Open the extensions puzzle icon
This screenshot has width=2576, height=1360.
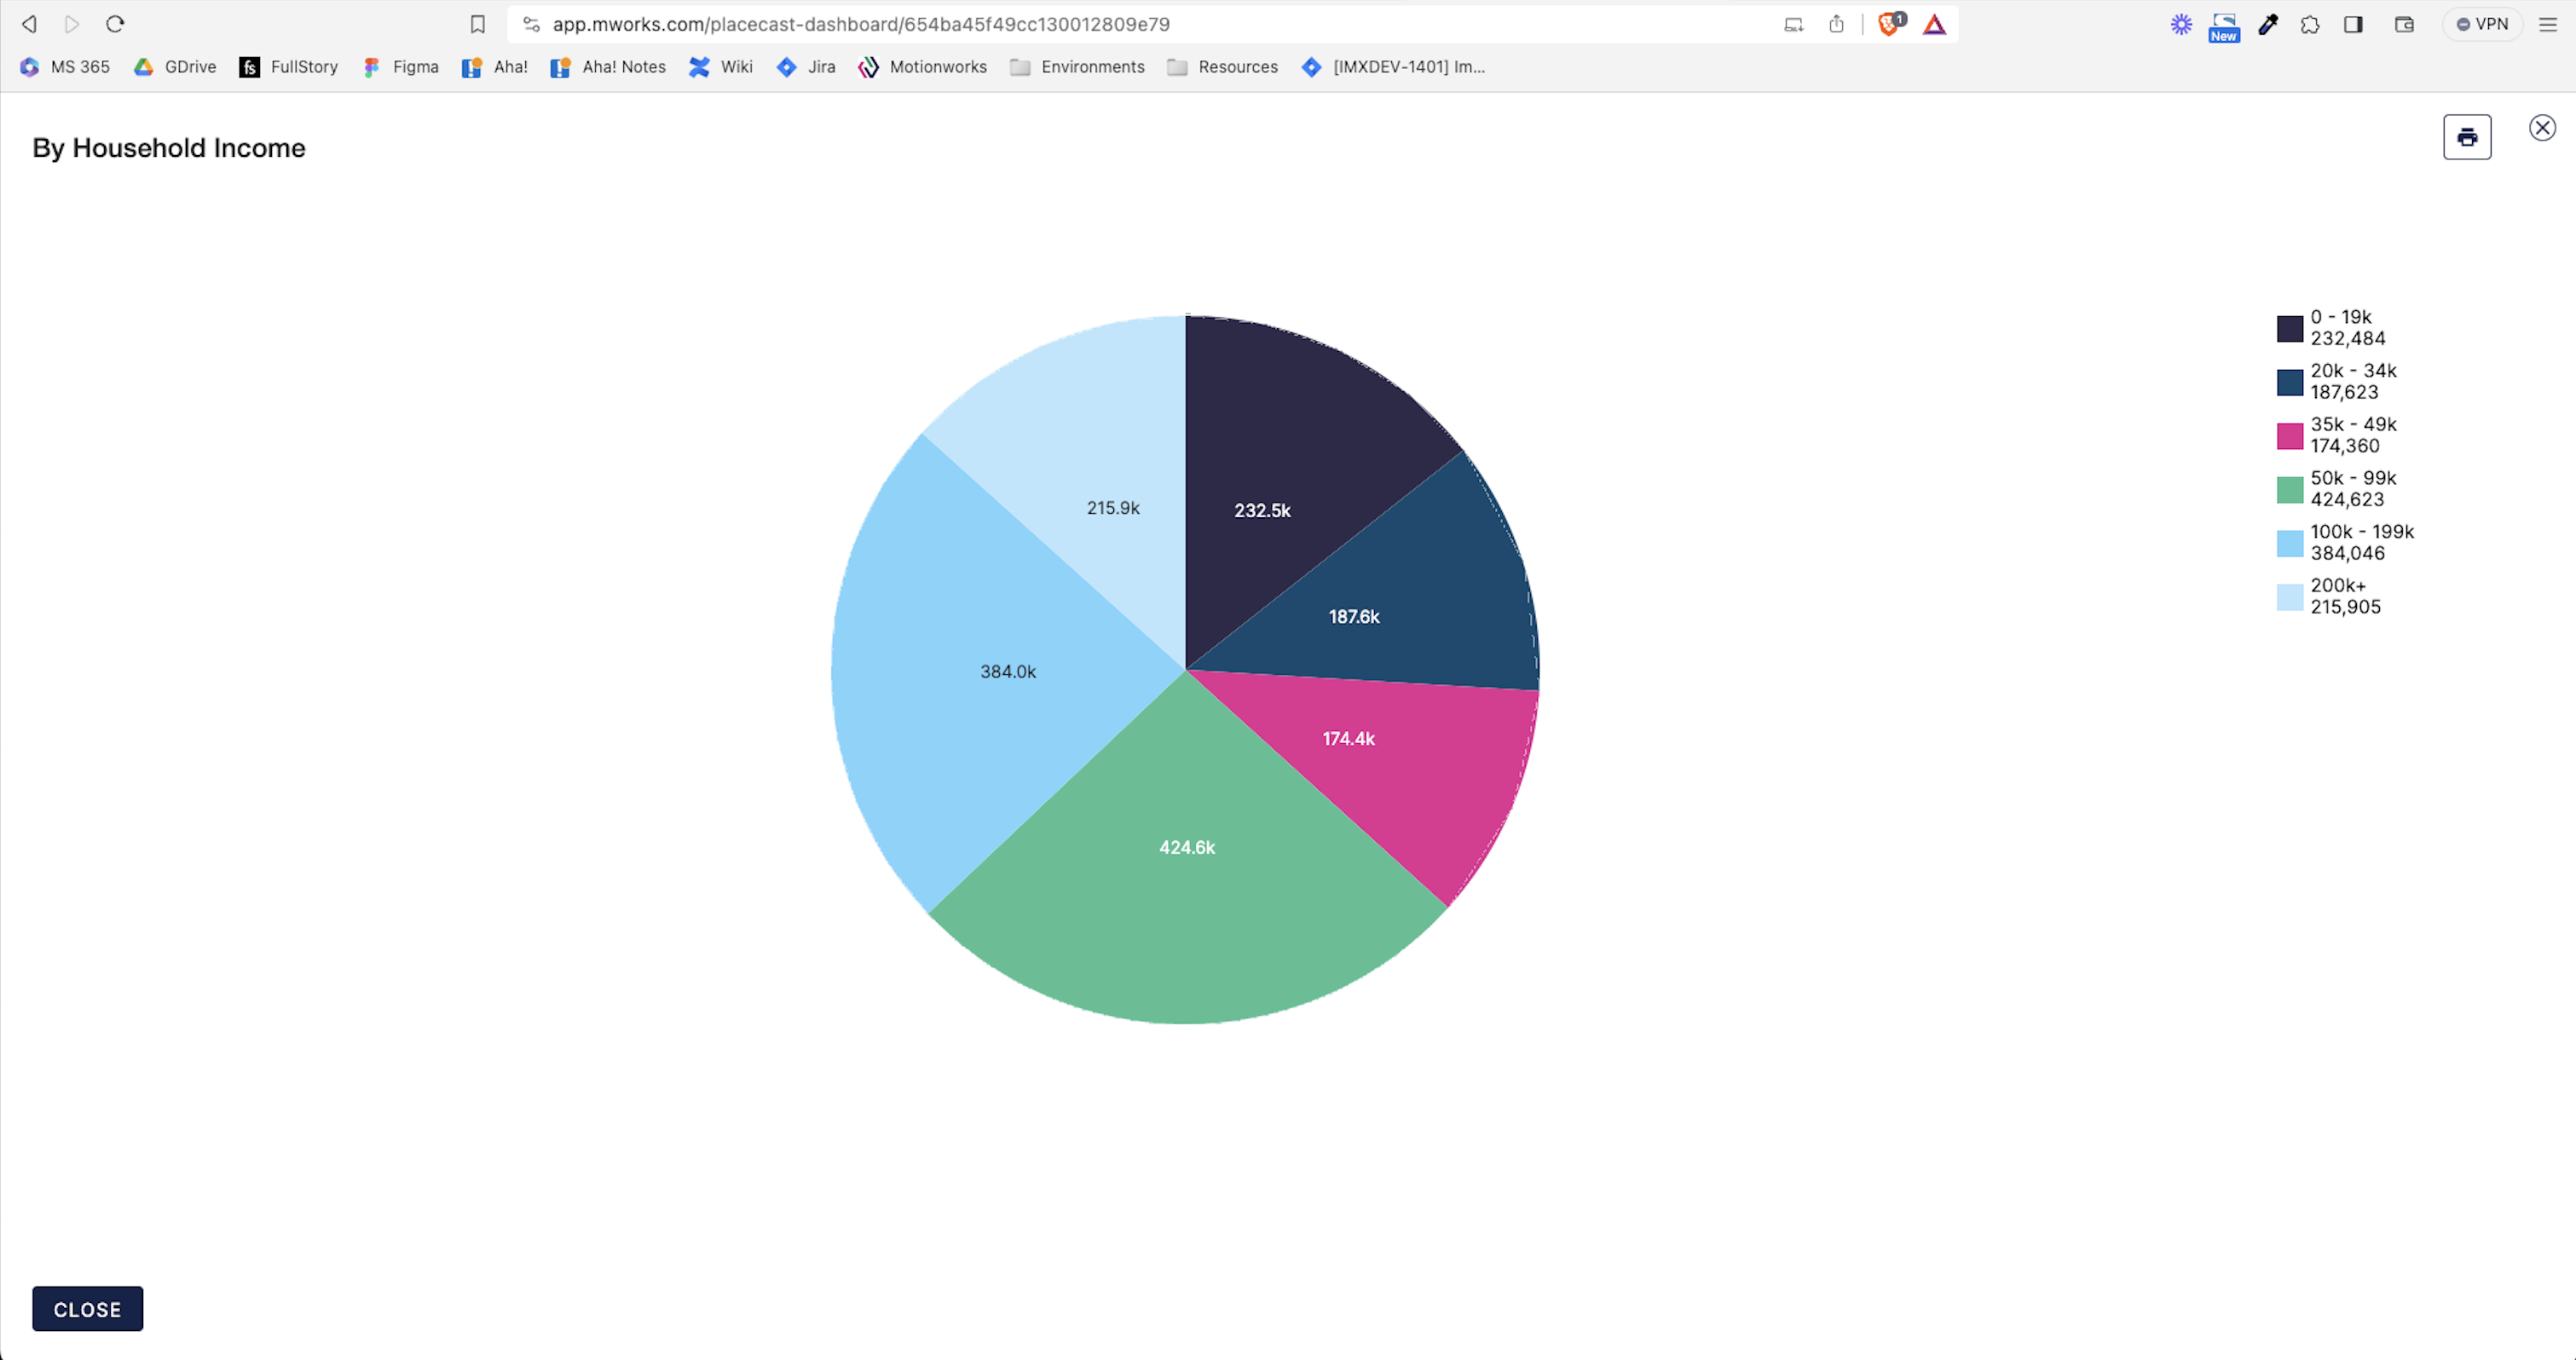coord(2310,24)
